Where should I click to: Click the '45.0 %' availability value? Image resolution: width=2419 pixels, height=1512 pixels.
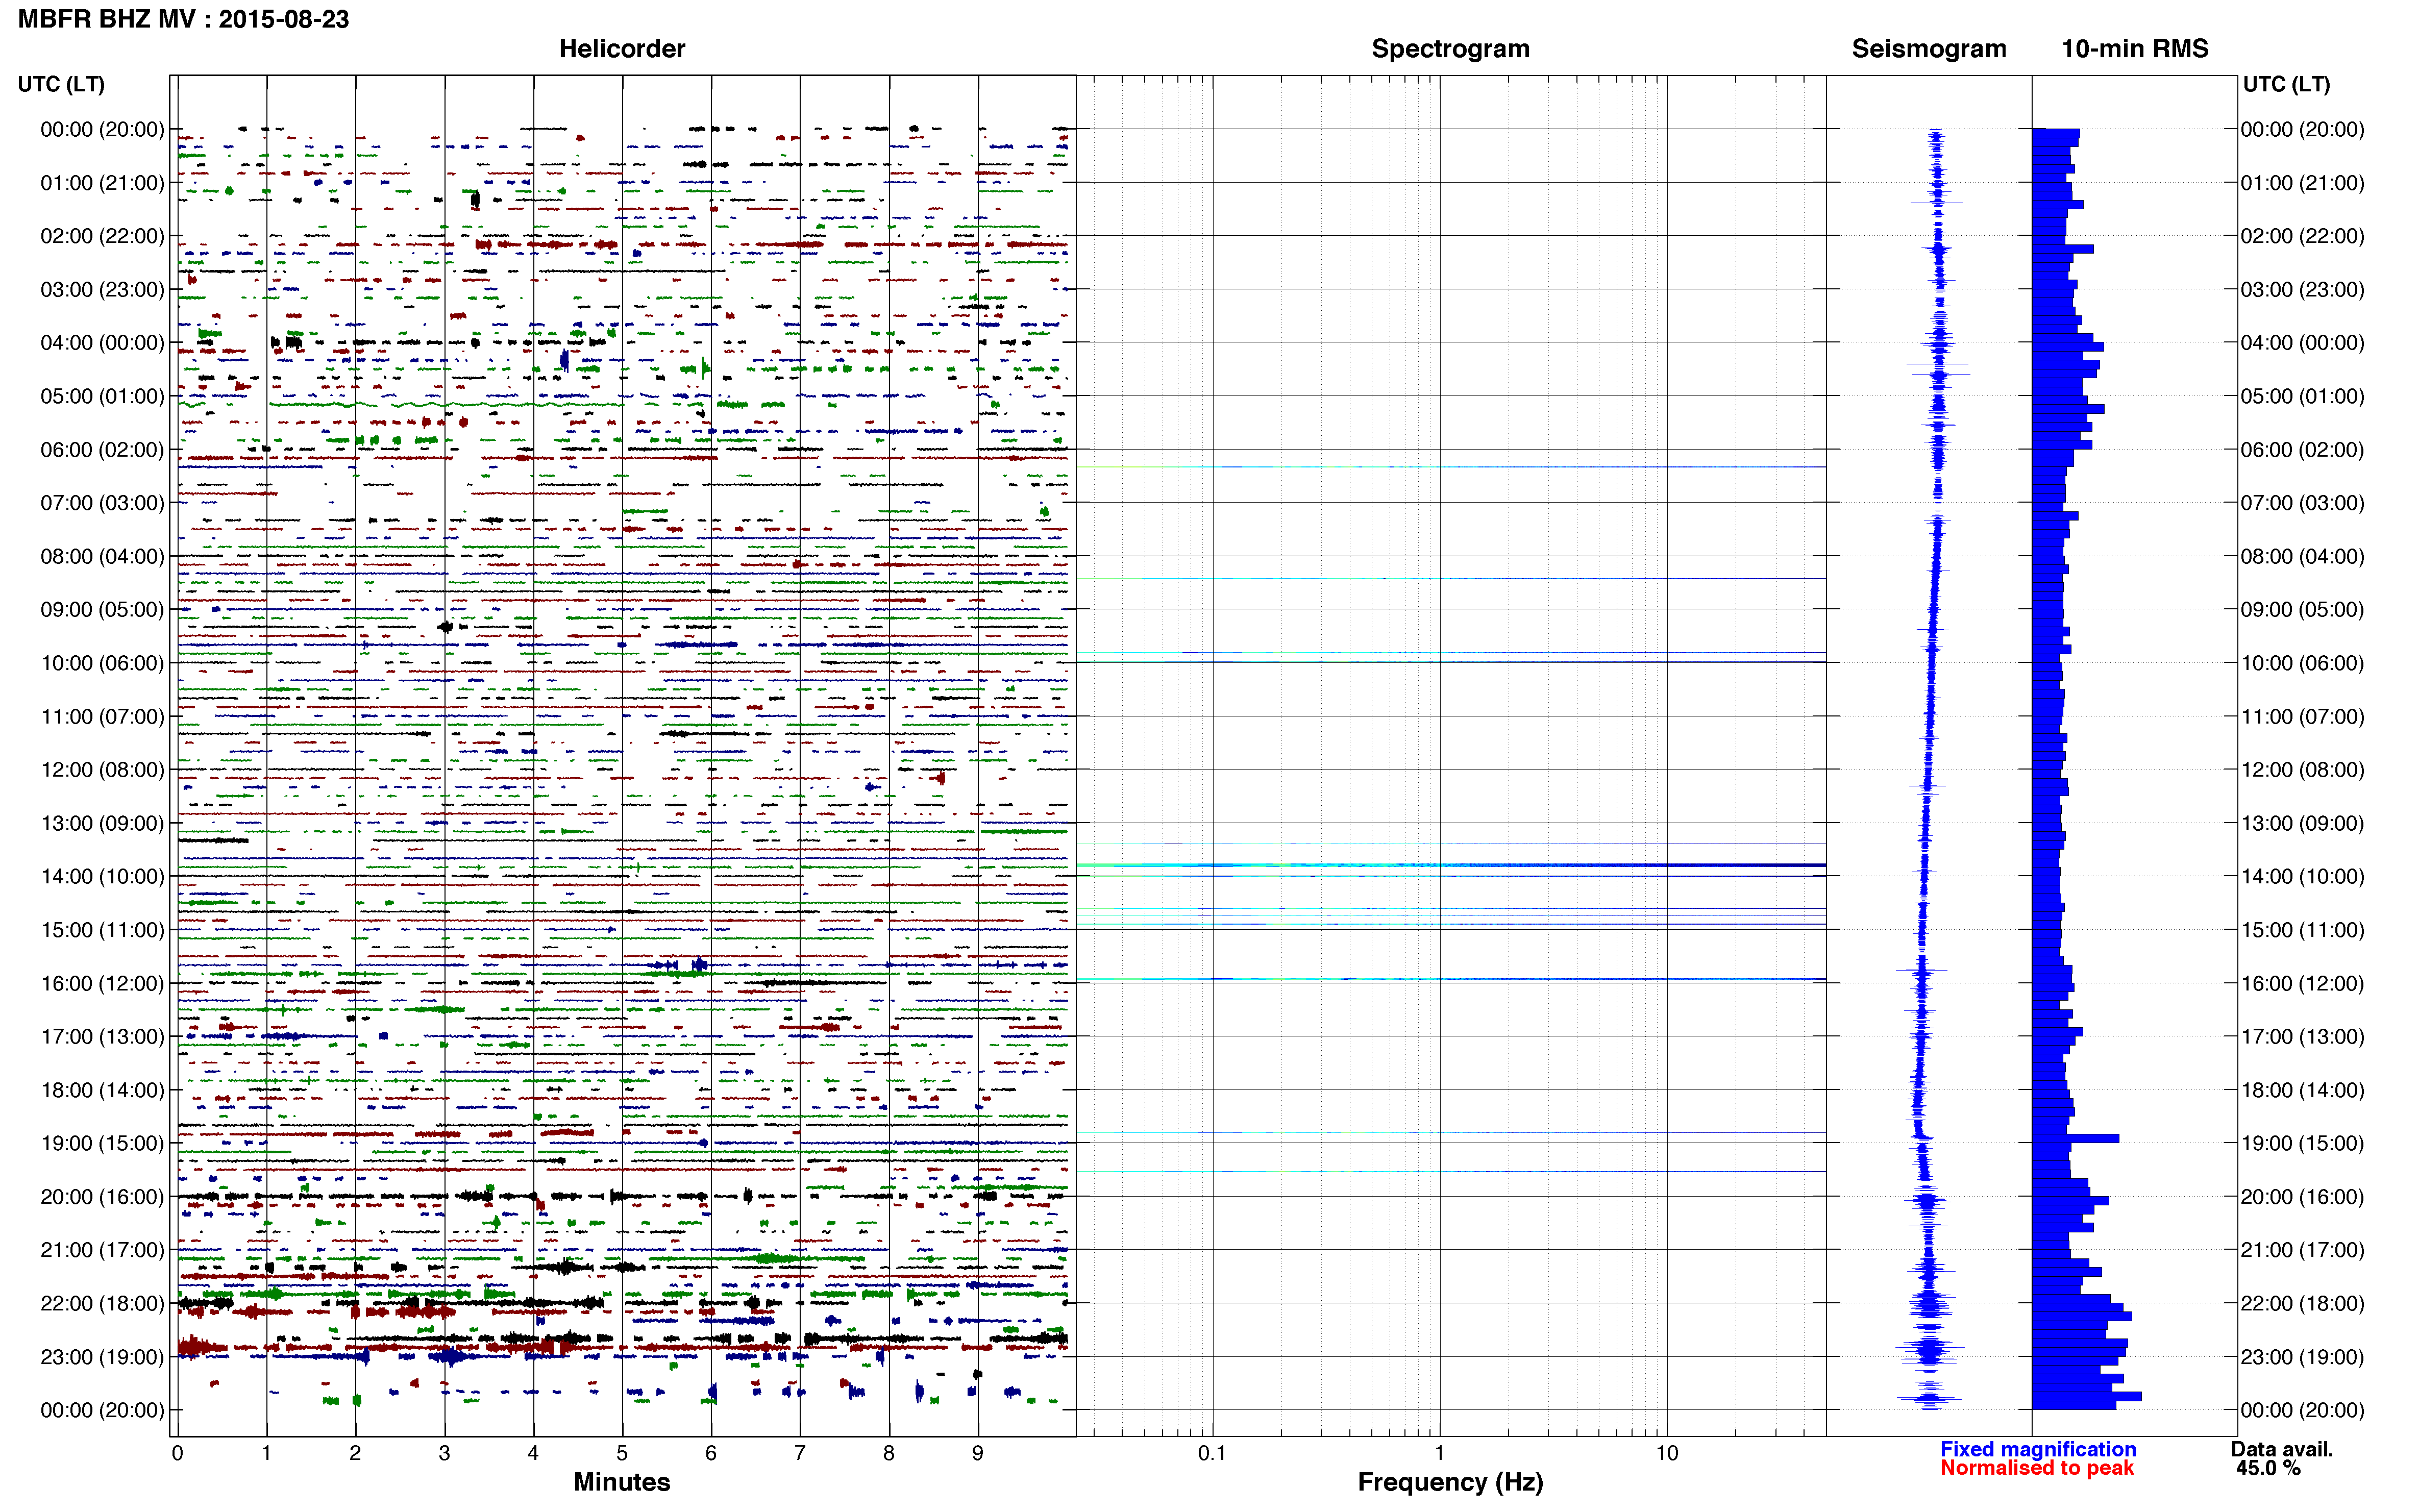[x=2268, y=1468]
